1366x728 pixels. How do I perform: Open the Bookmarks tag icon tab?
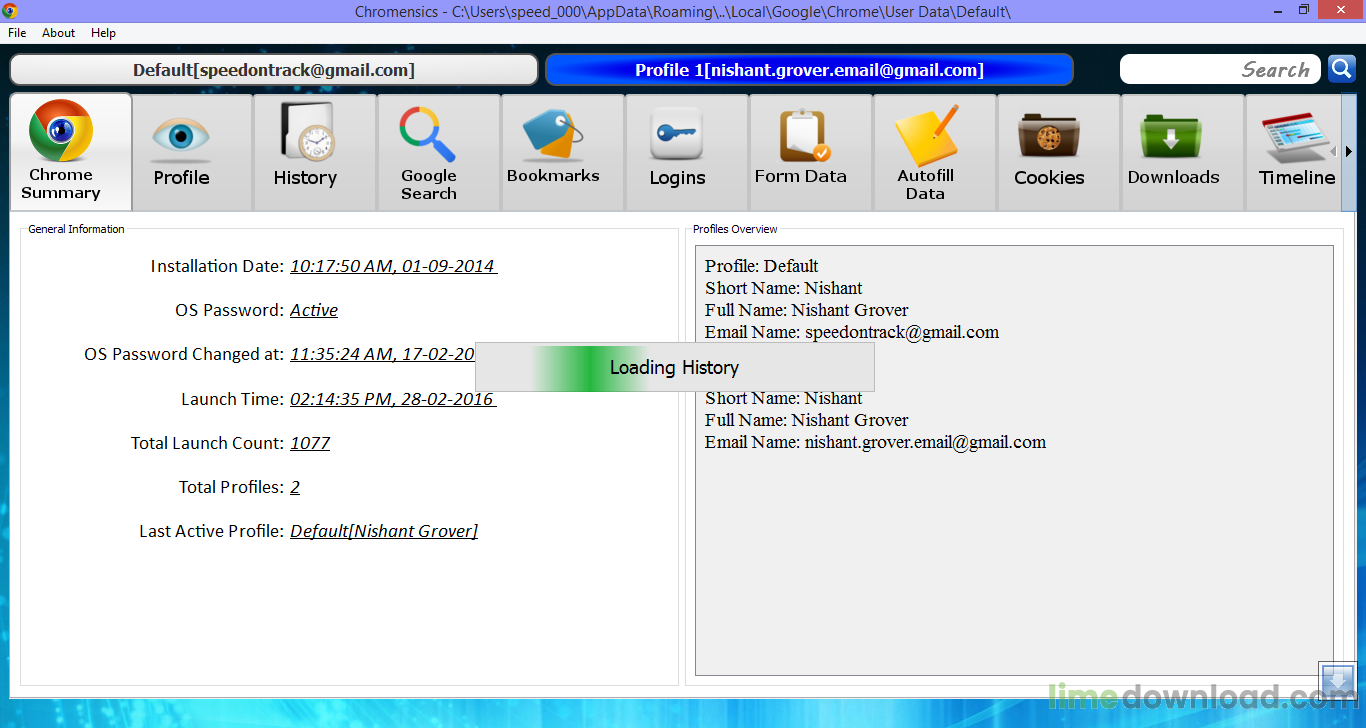(x=563, y=152)
